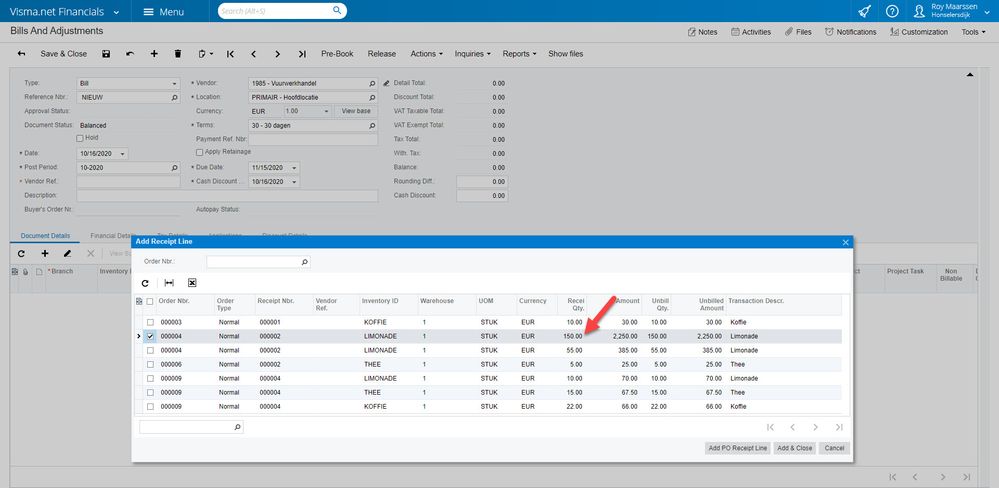Check the box for order 000003 KOFFIE row
Viewport: 999px width, 488px height.
click(x=150, y=322)
